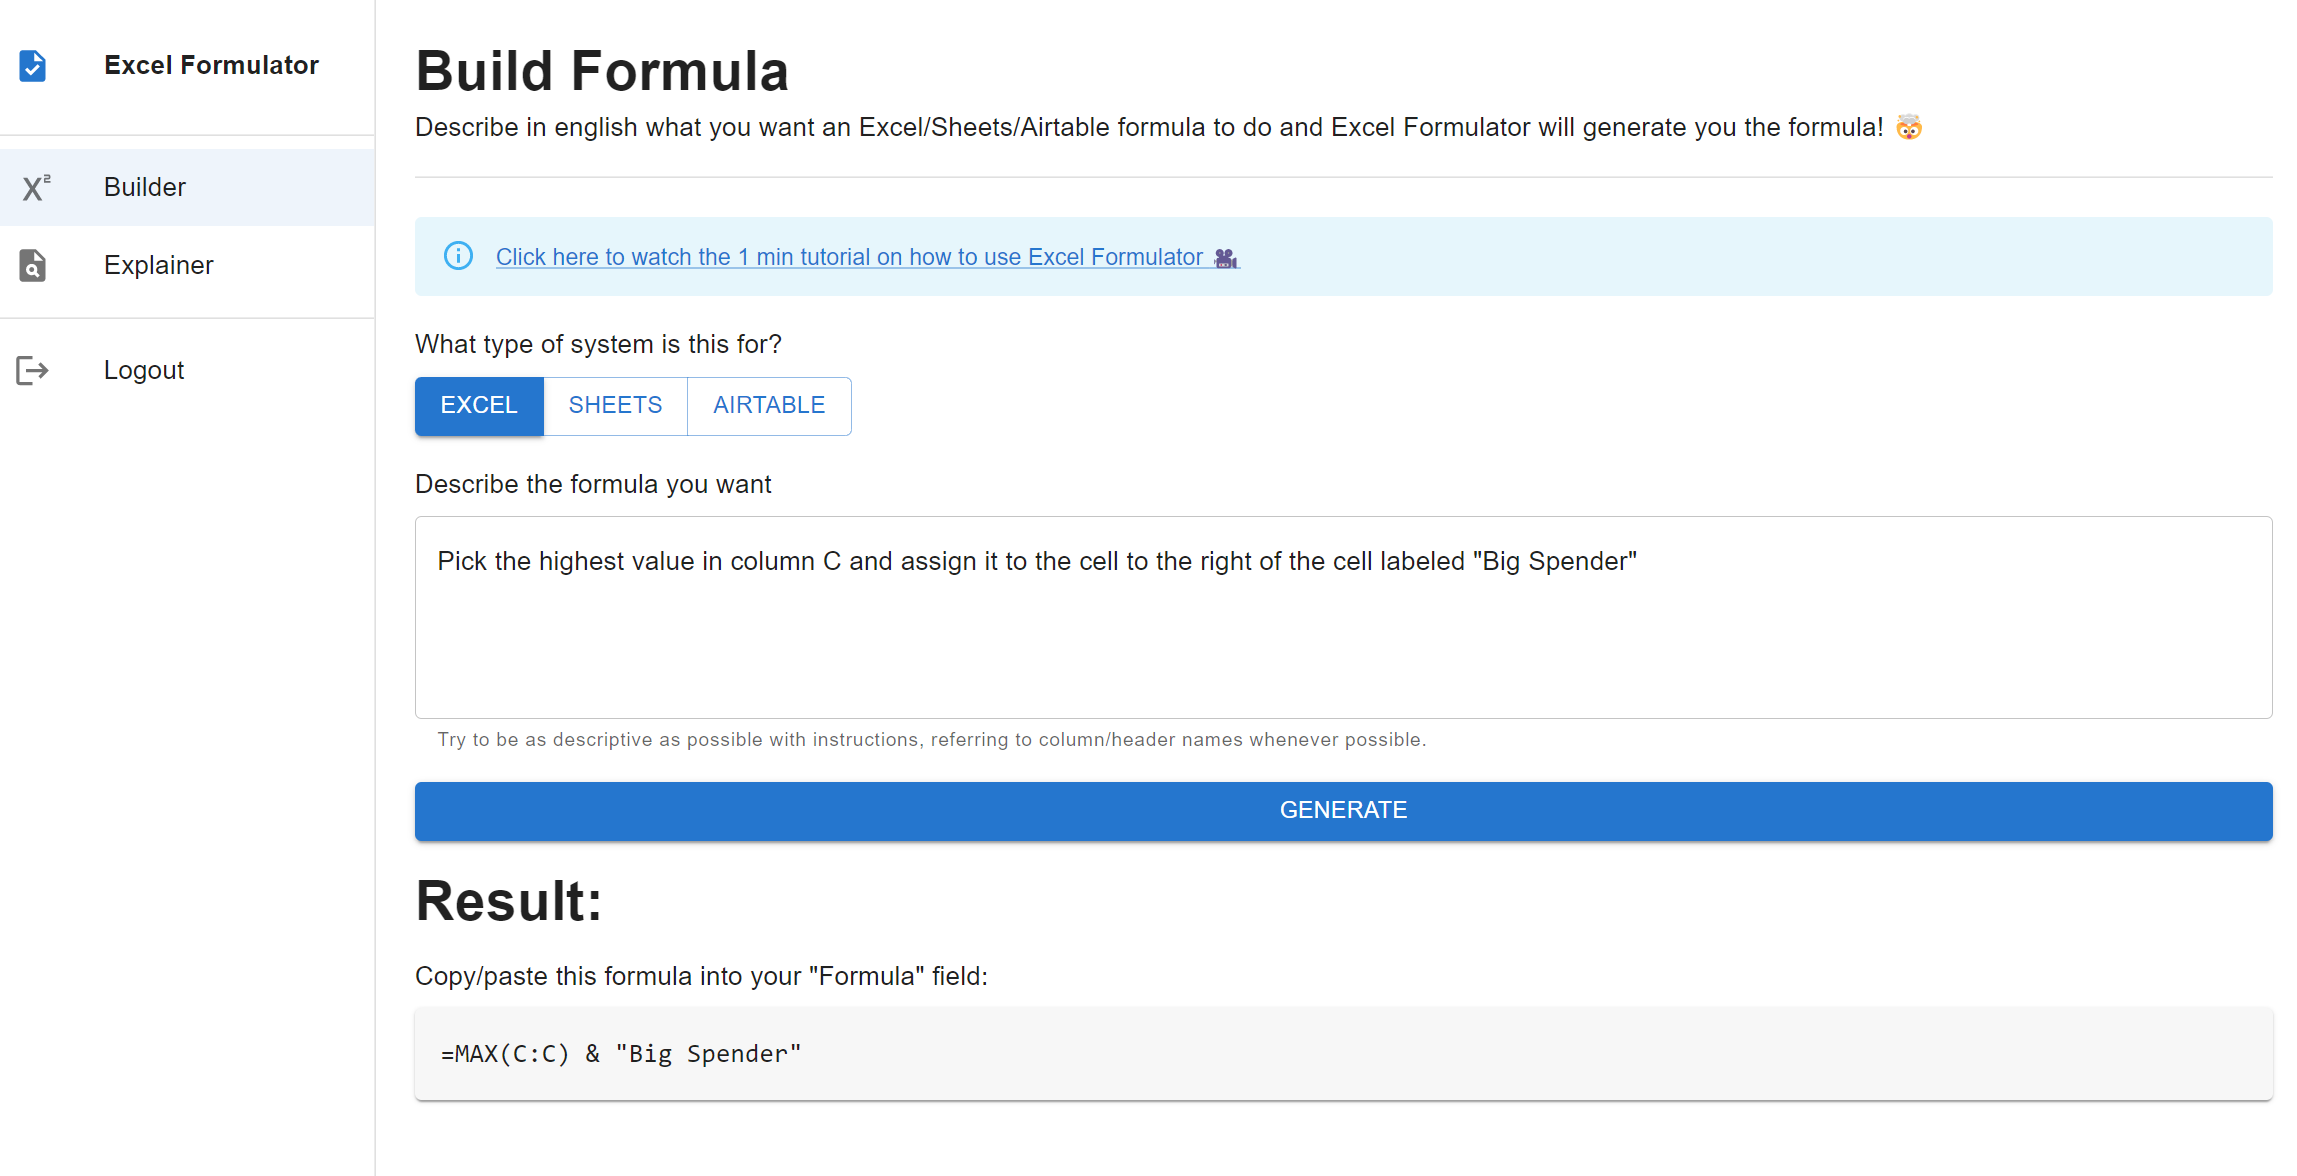Click the Excel Formulator title text

[x=211, y=65]
